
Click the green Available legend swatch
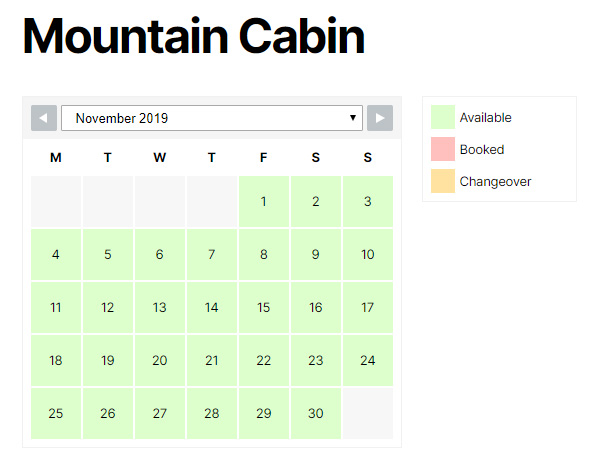[x=442, y=118]
